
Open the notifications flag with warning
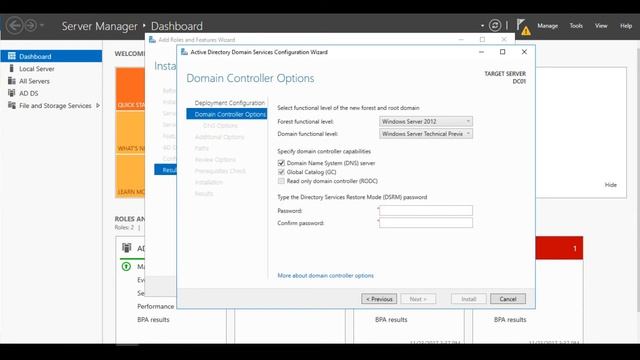pyautogui.click(x=523, y=27)
